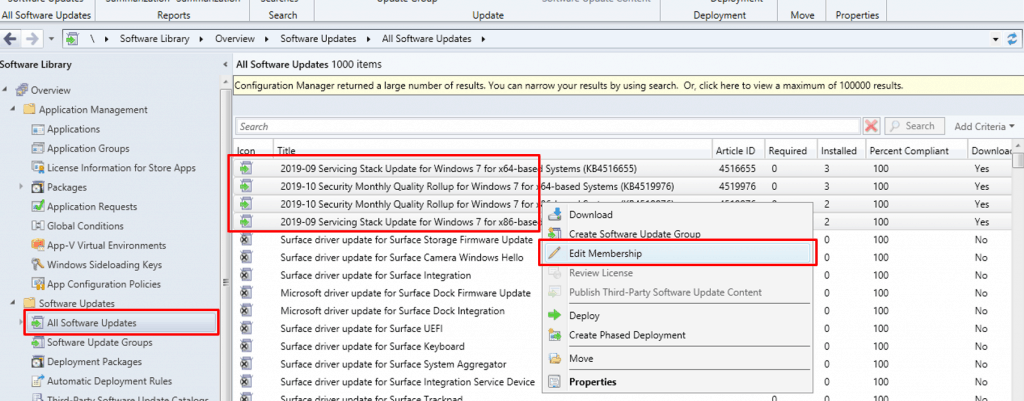1024x401 pixels.
Task: Open the Add Criteria dropdown
Action: point(984,126)
